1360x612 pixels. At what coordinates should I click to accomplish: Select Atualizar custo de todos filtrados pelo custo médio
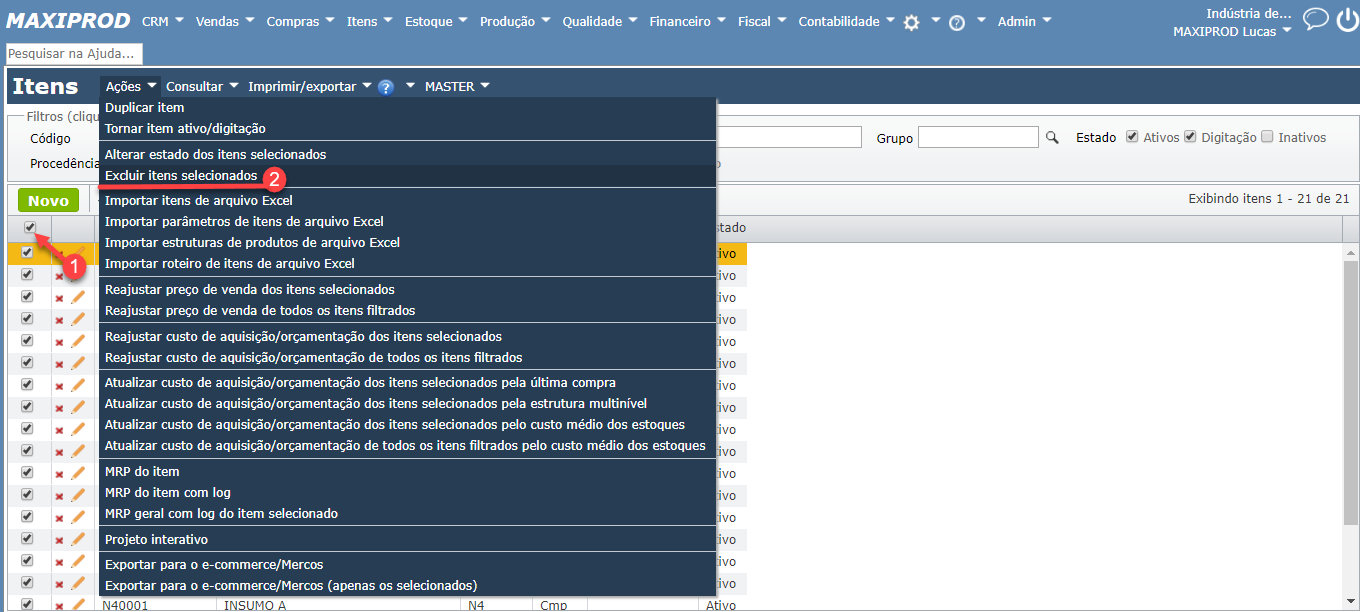408,446
